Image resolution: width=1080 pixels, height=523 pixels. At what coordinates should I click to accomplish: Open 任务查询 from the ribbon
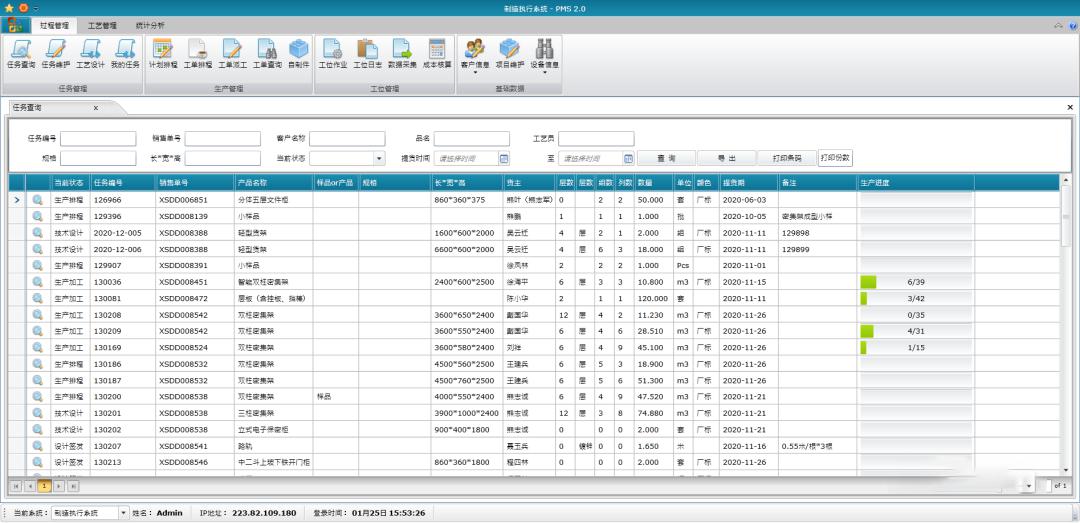[x=20, y=54]
